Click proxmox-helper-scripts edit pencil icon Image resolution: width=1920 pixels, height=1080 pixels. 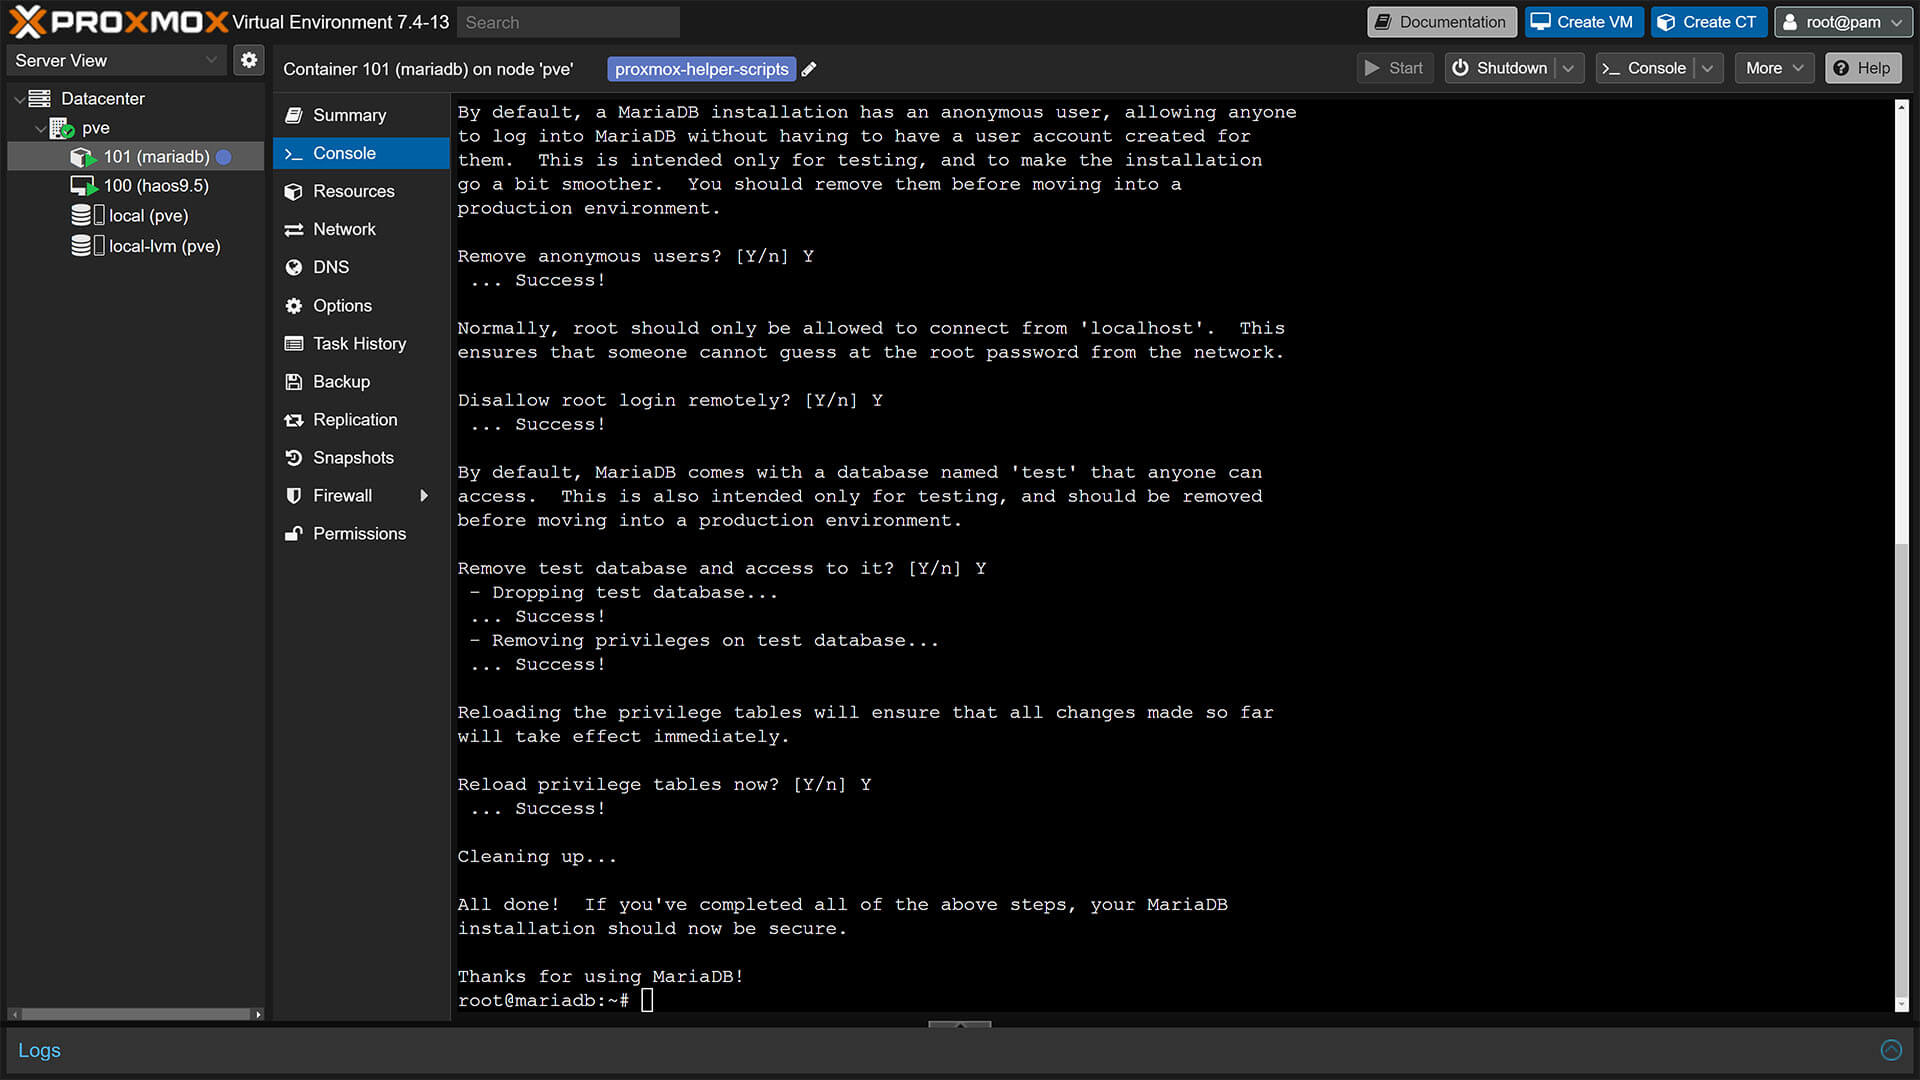pyautogui.click(x=808, y=69)
